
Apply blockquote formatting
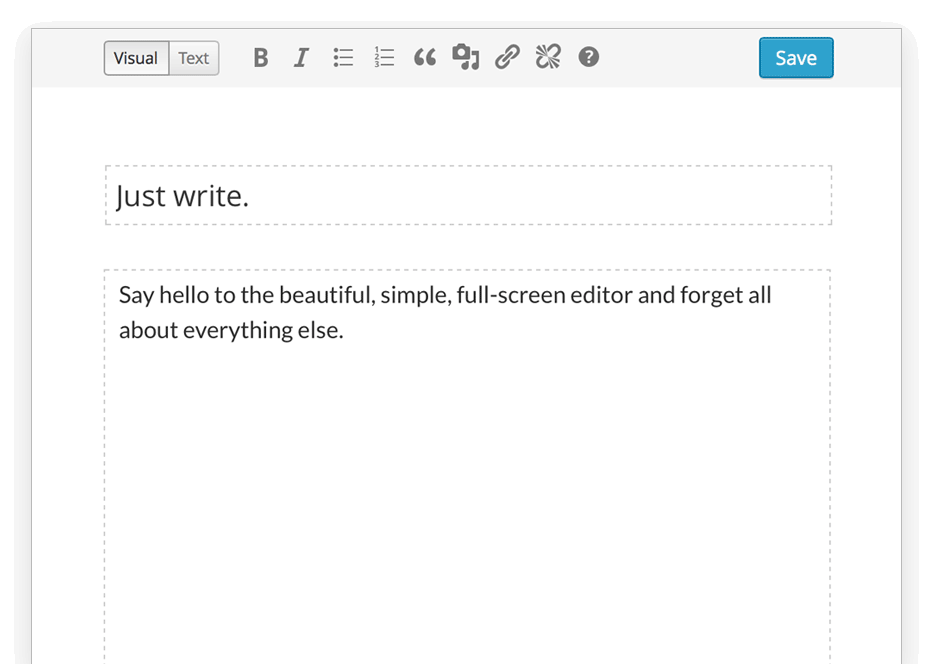[x=425, y=58]
